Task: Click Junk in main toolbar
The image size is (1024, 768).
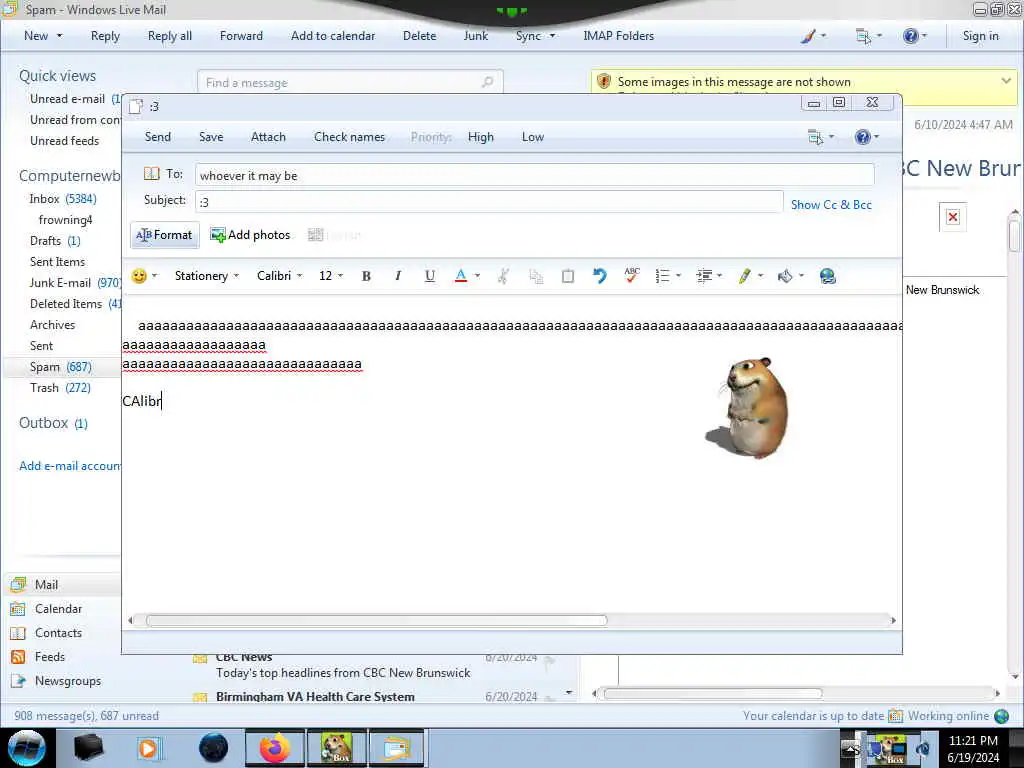Action: coord(475,36)
